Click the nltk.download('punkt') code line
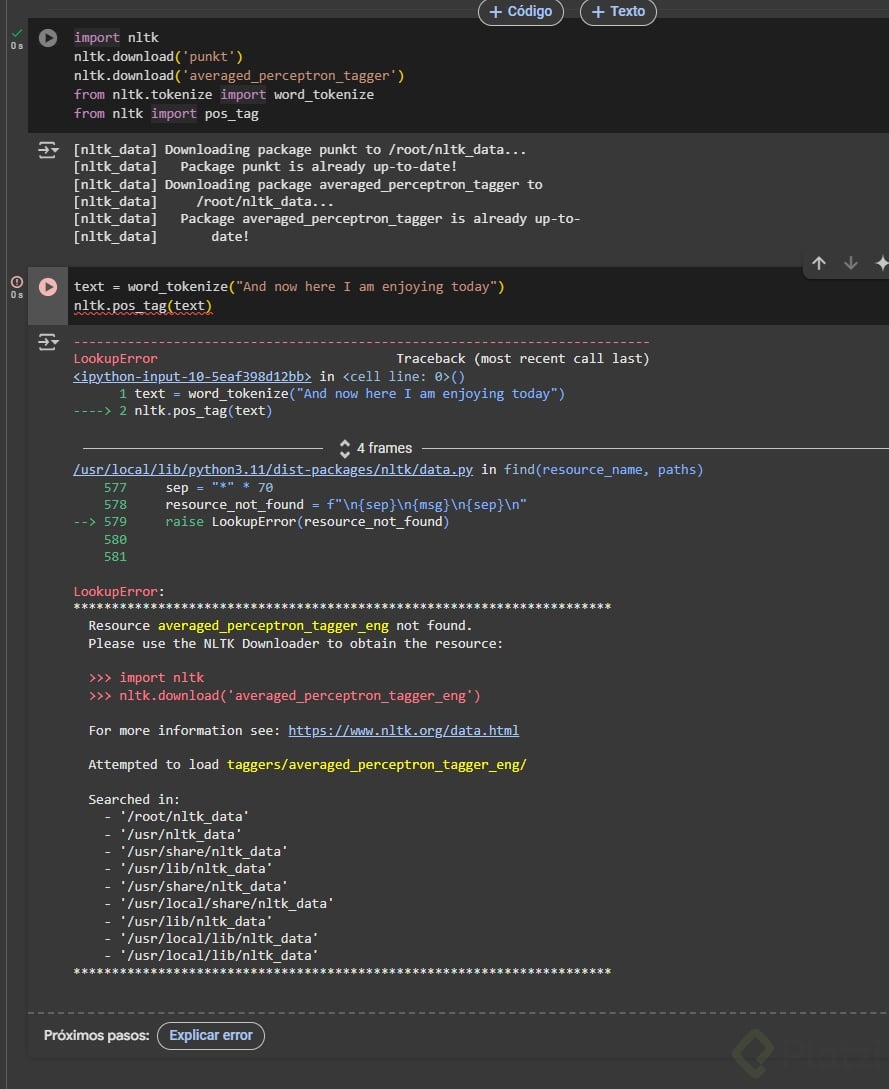 (x=158, y=57)
